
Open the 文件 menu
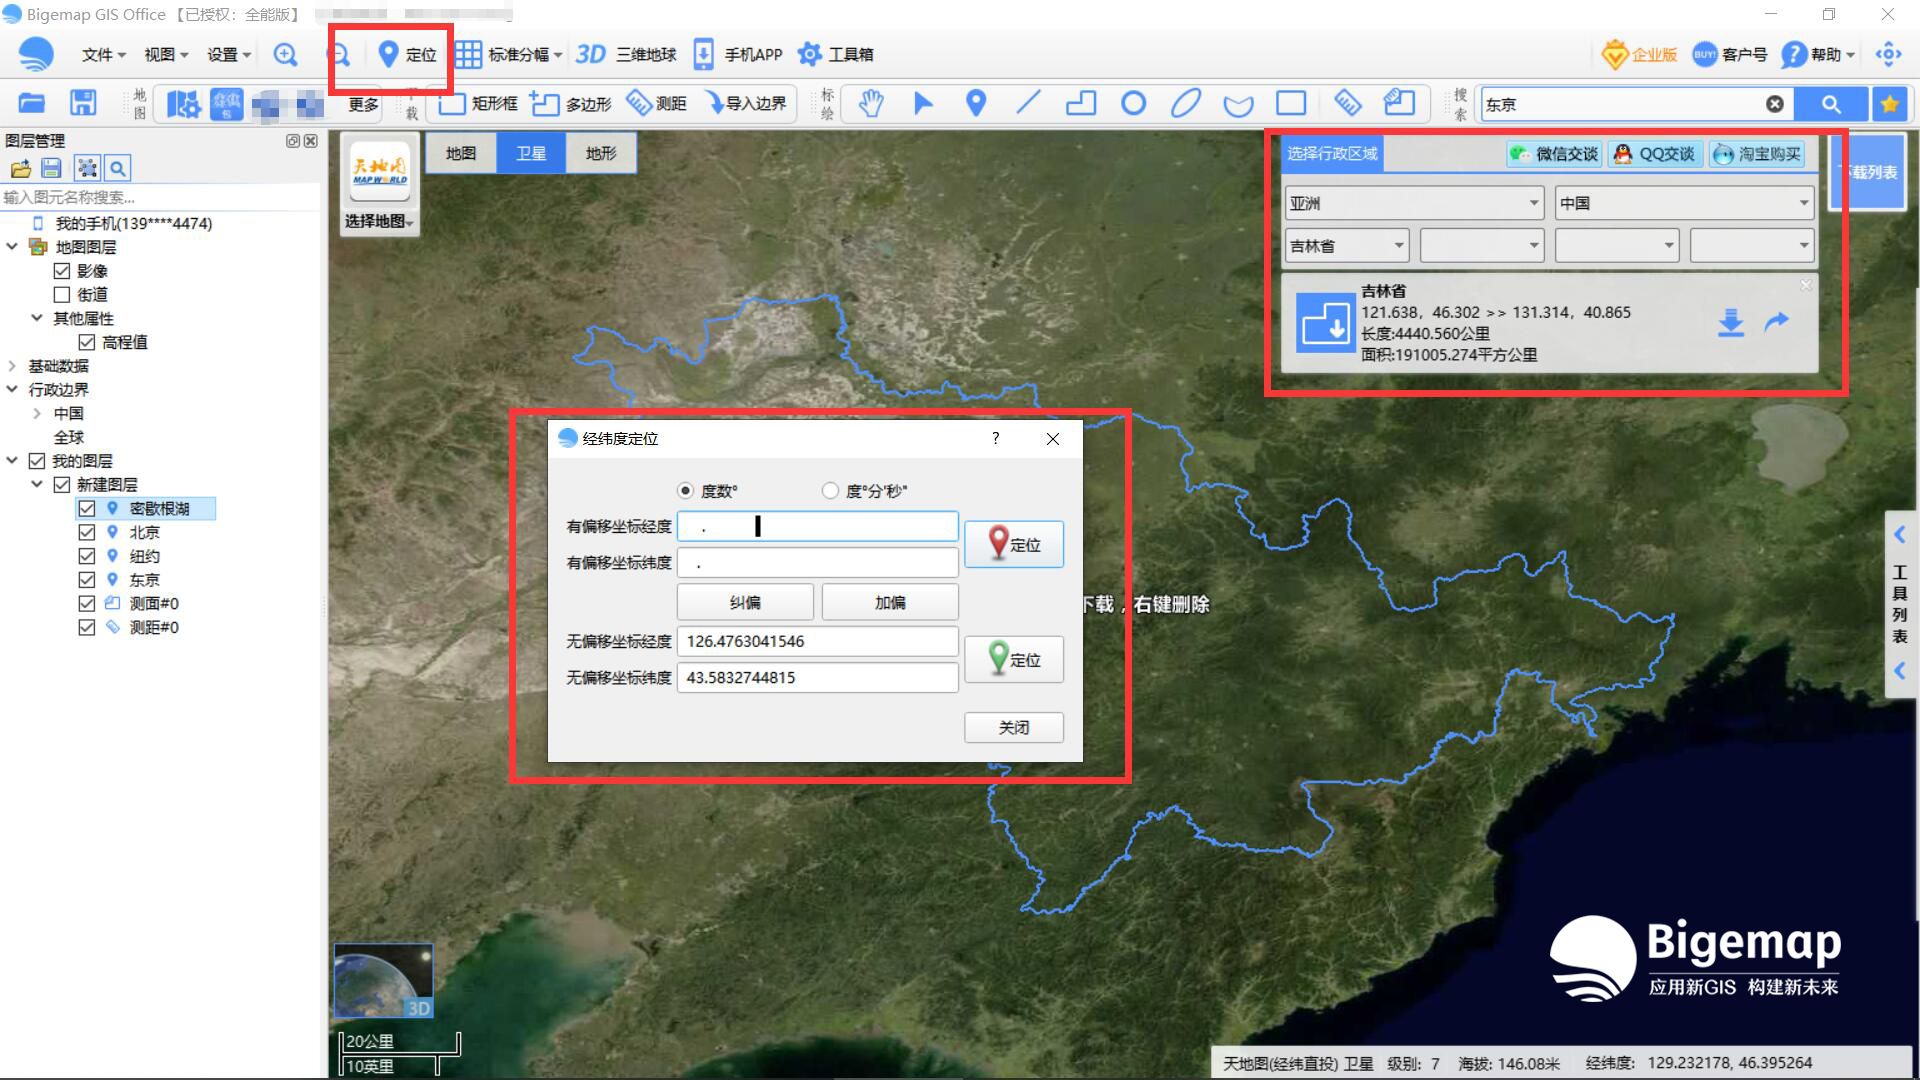(104, 55)
